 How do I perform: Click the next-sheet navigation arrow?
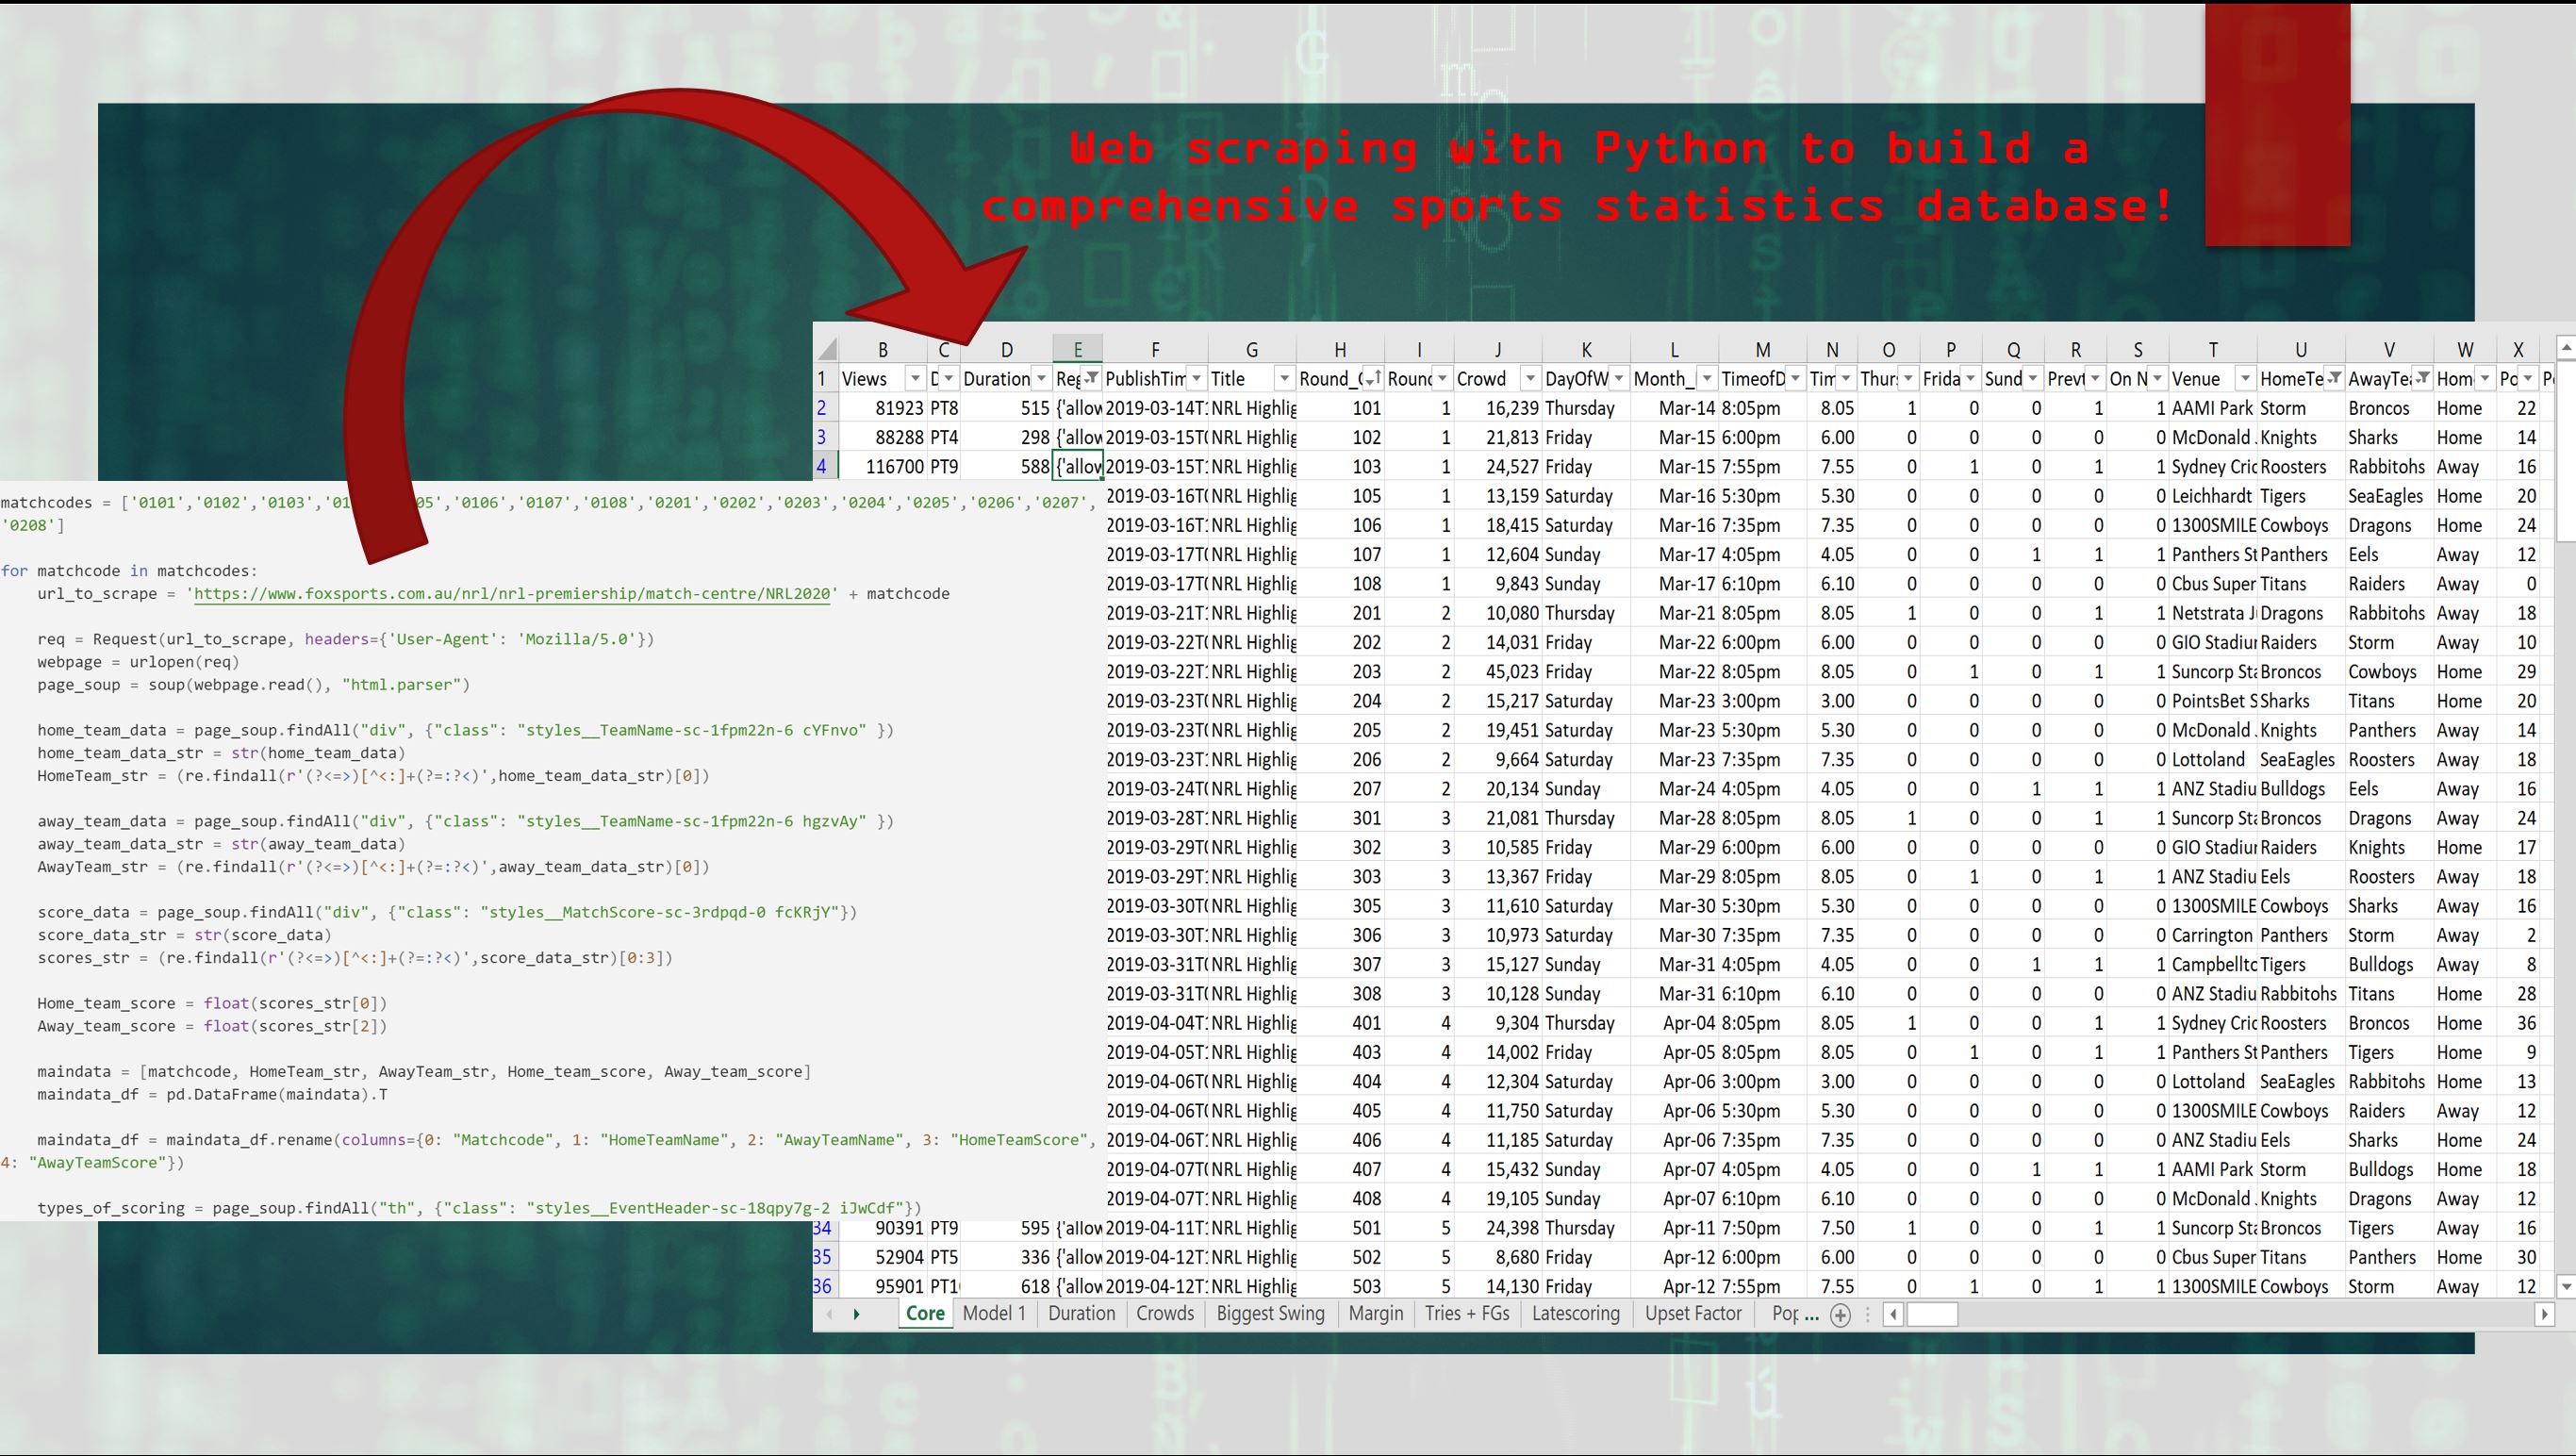tap(856, 1314)
